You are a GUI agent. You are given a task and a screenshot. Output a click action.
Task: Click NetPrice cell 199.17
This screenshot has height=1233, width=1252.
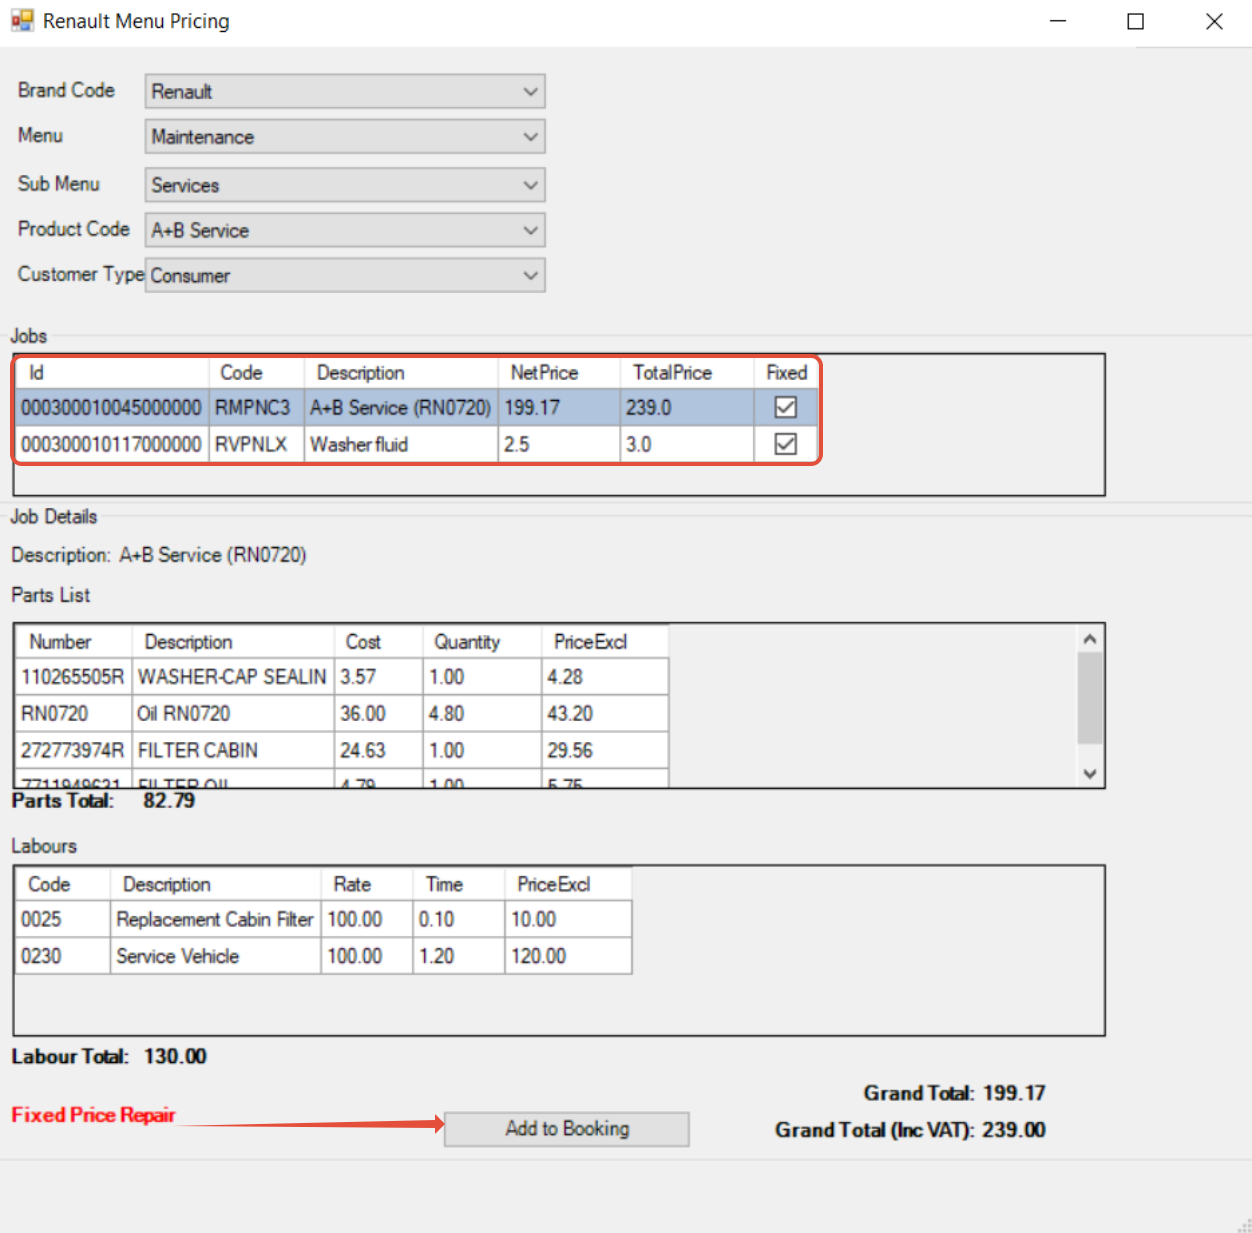[x=559, y=408]
